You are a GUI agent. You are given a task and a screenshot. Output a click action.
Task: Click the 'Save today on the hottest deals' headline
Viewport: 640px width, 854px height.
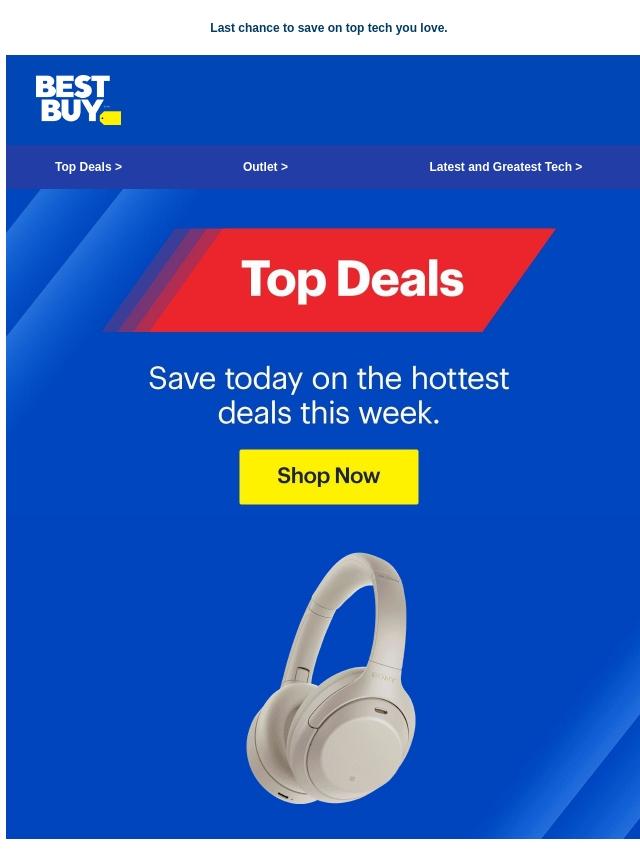pos(328,395)
